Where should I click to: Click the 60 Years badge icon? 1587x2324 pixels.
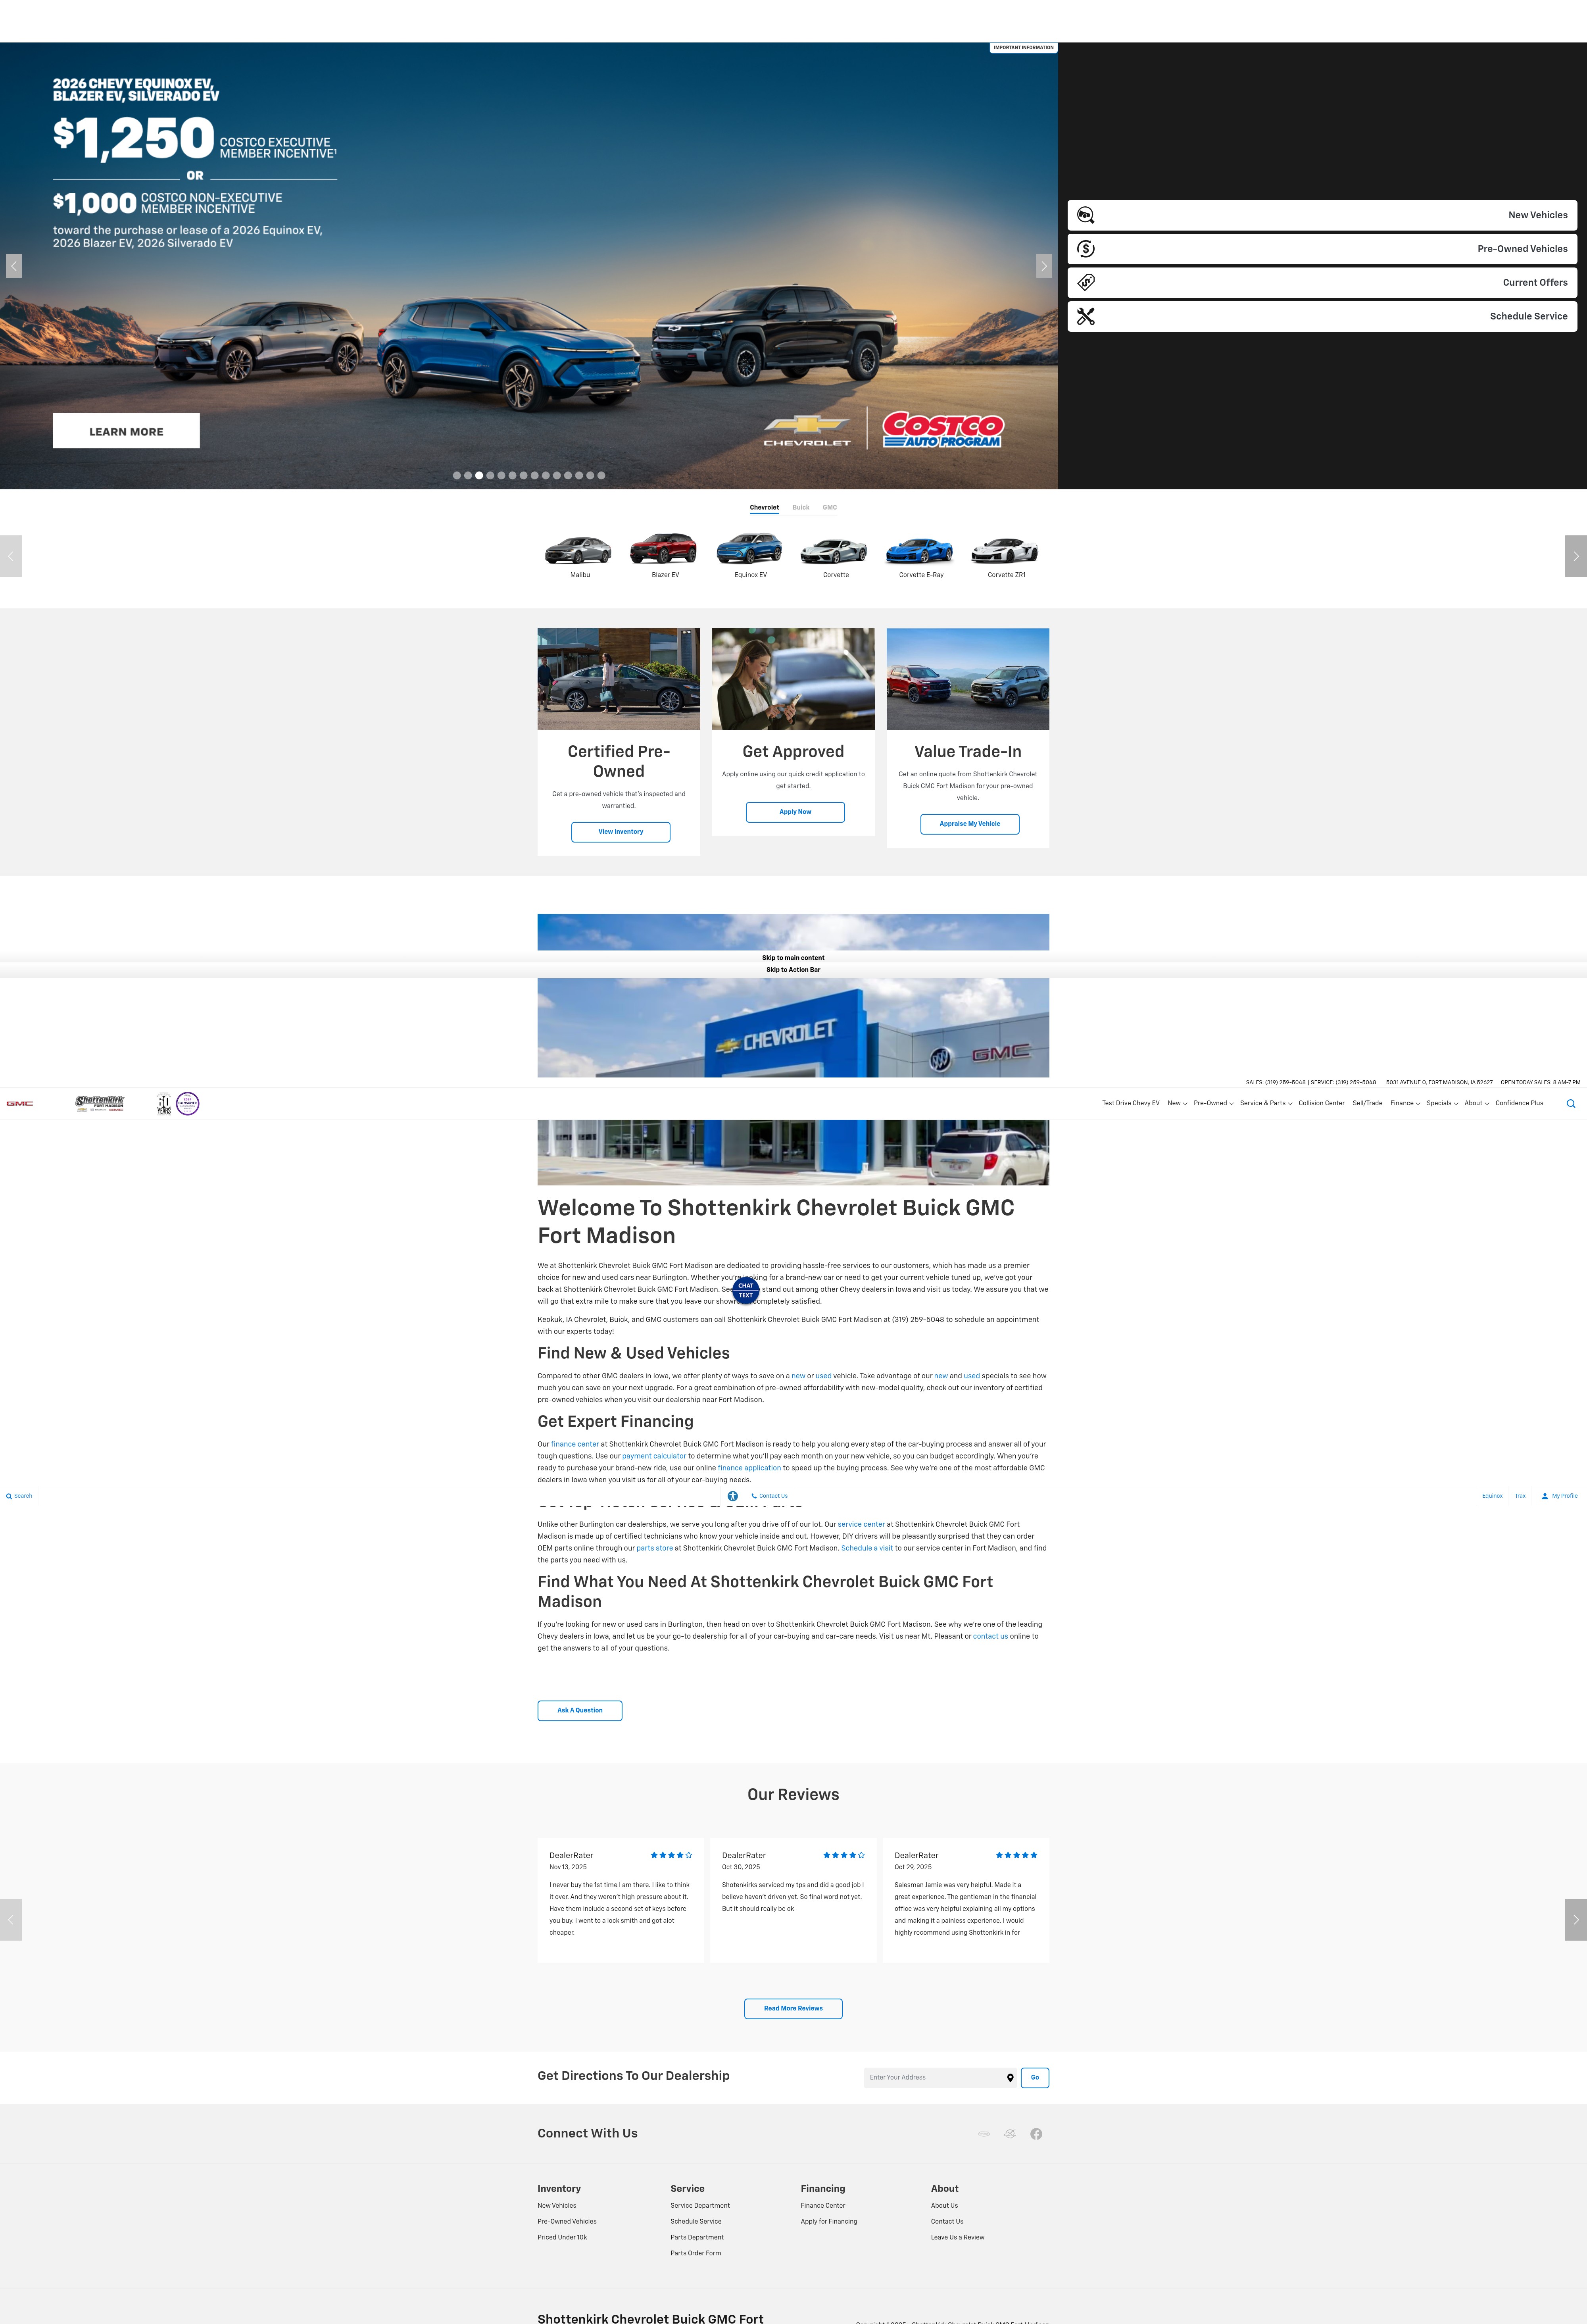point(164,1104)
